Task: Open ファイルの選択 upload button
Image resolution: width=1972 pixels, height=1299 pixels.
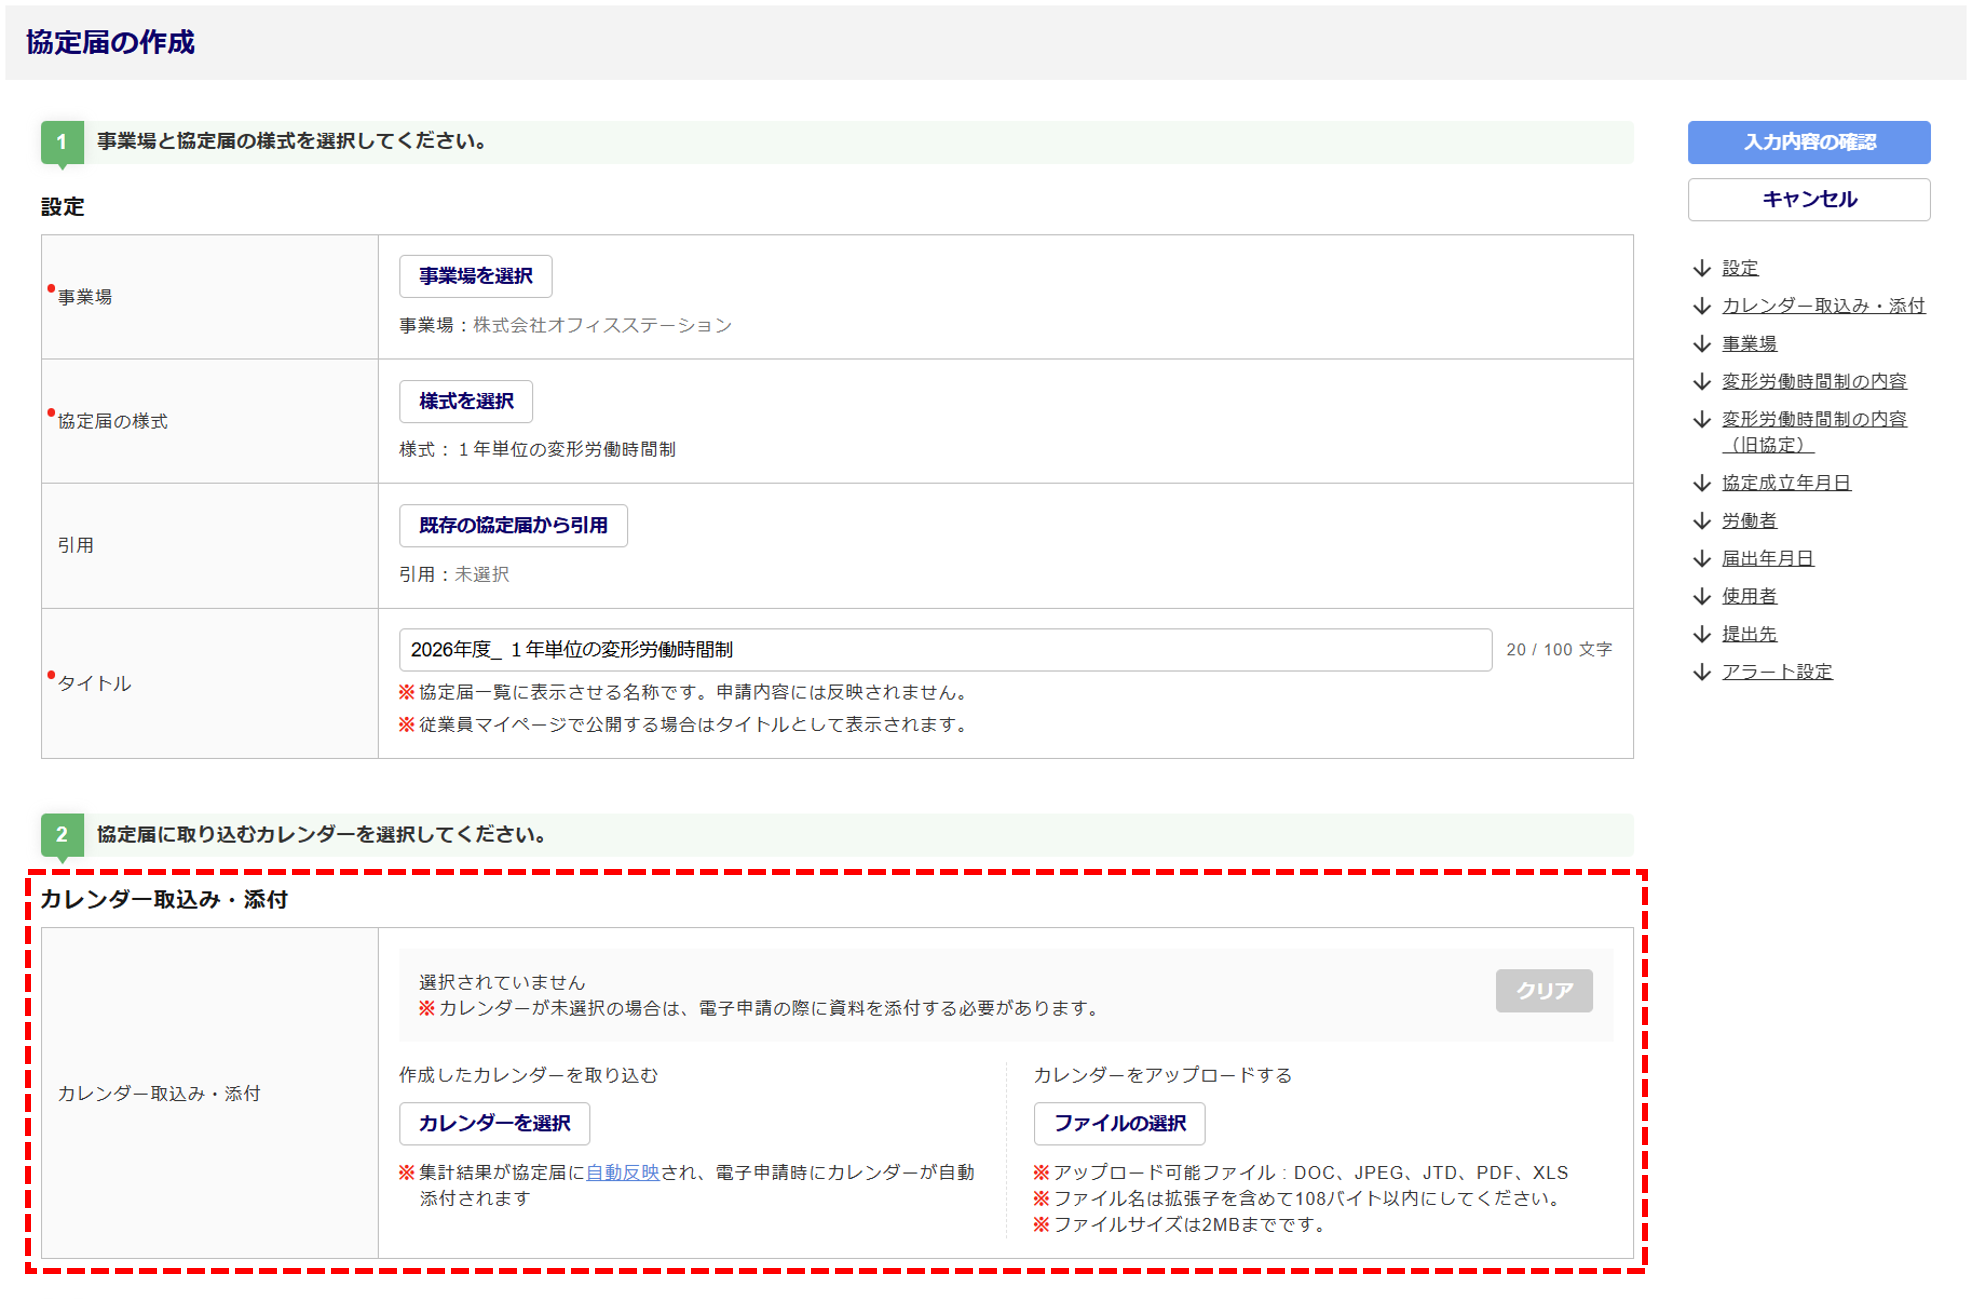Action: [x=1118, y=1123]
